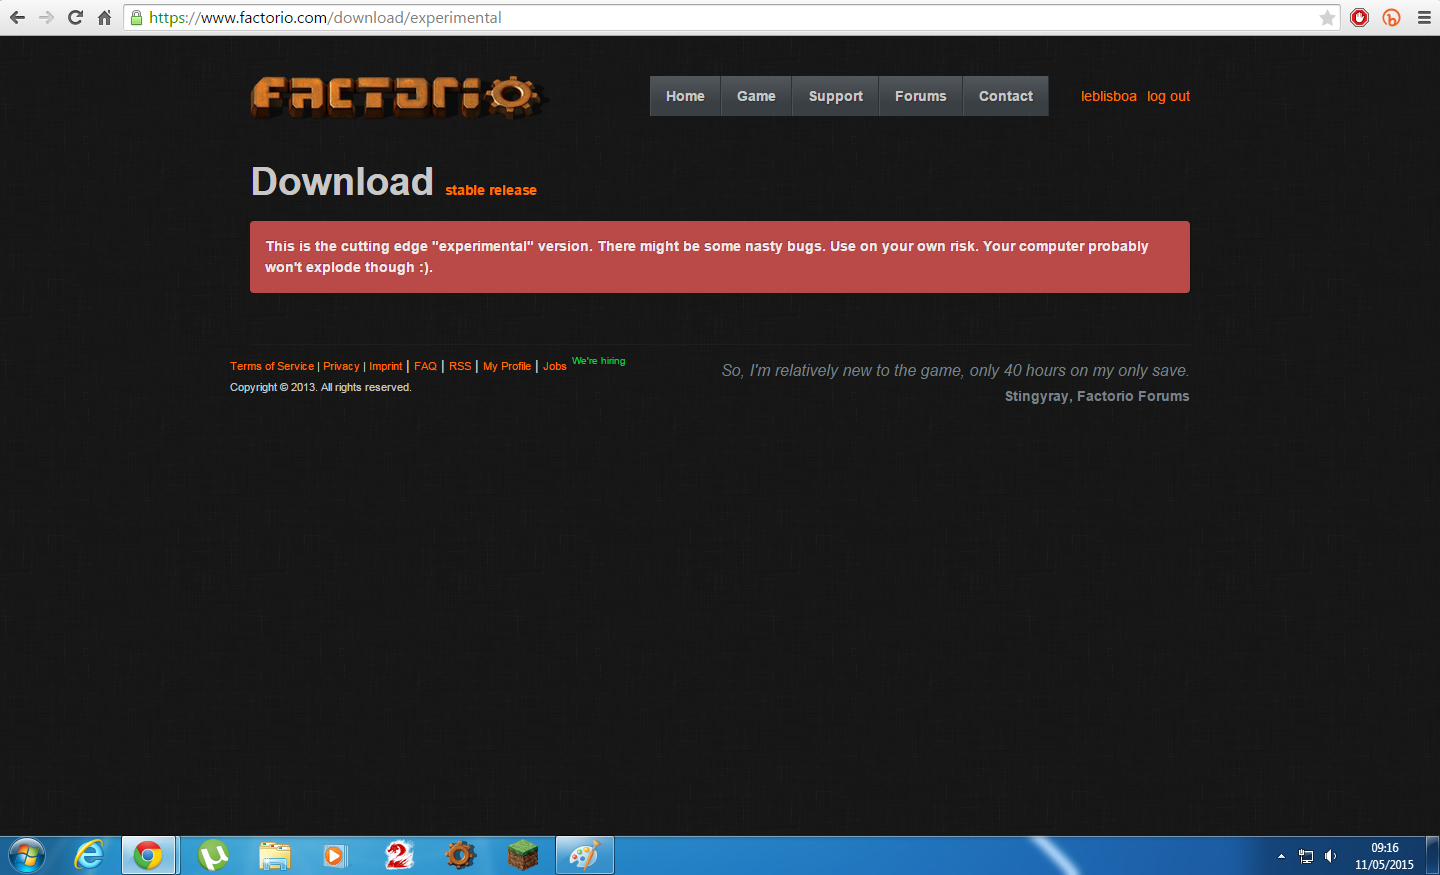Open the Paint taskbar icon

584,856
